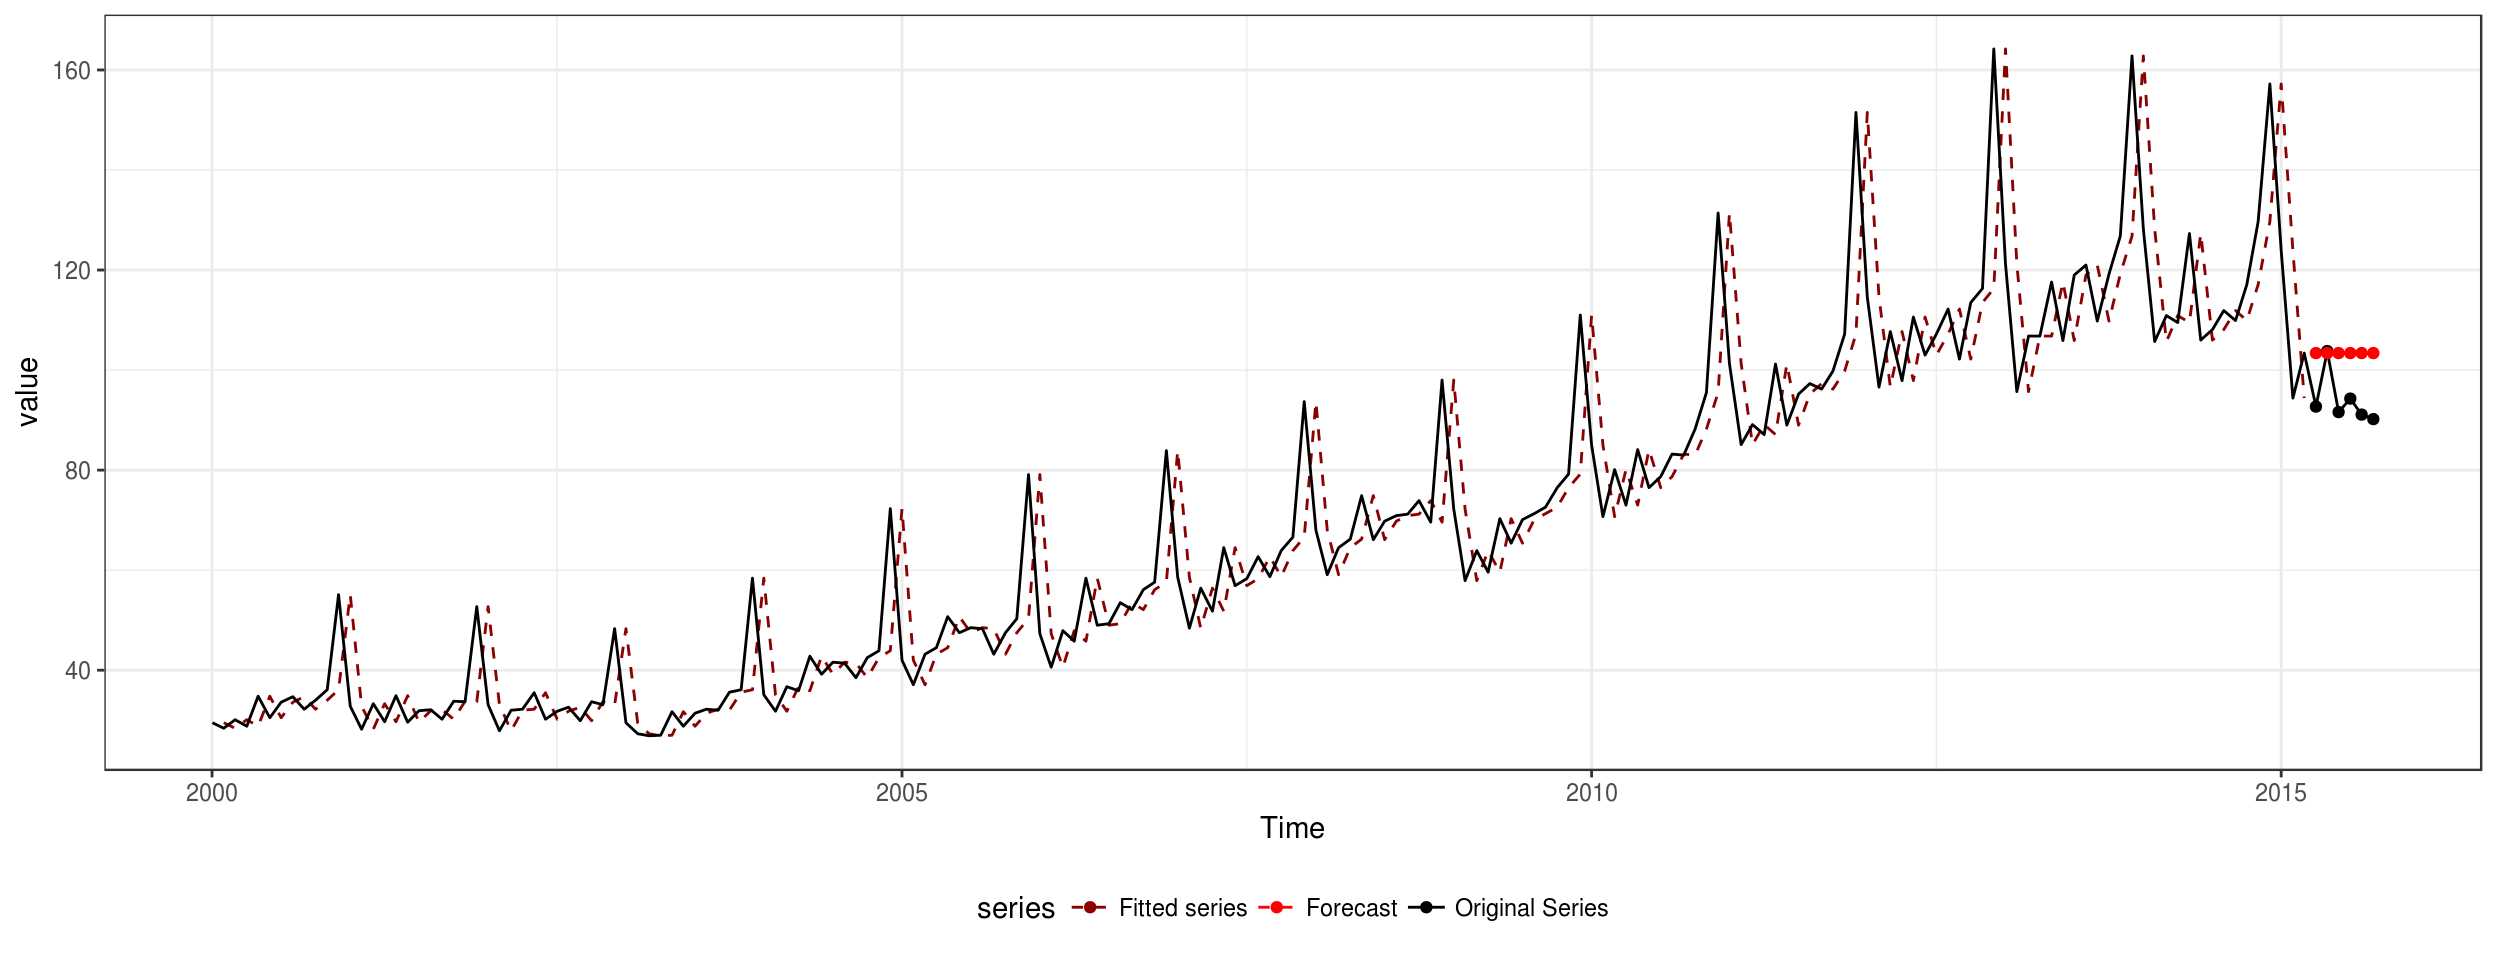Click the 80 tick label on y-axis
The height and width of the screenshot is (960, 2496).
(x=77, y=471)
